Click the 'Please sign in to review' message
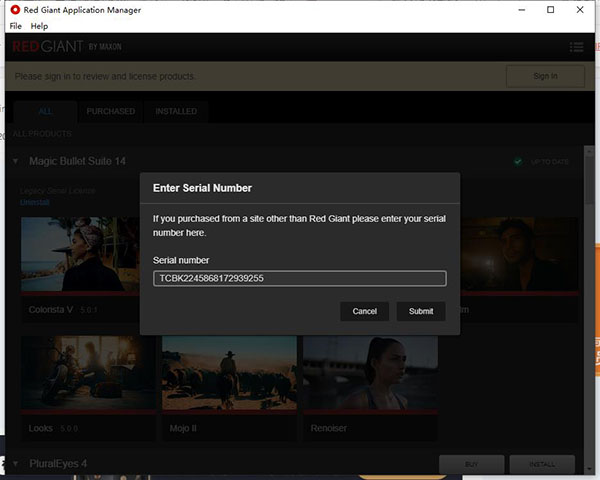 tap(105, 76)
